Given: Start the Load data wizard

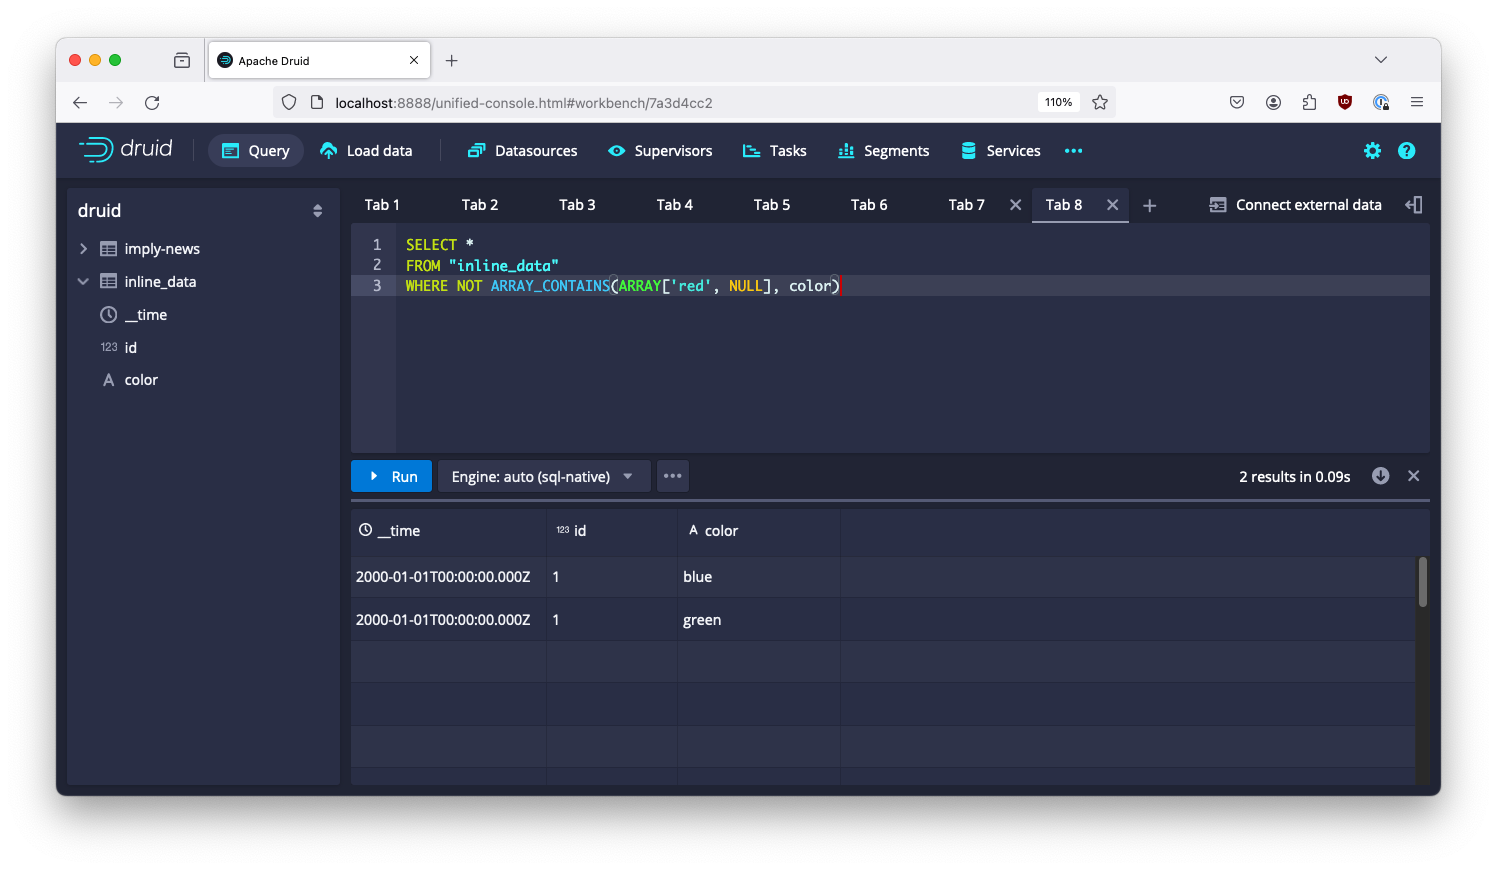Looking at the screenshot, I should coord(366,150).
